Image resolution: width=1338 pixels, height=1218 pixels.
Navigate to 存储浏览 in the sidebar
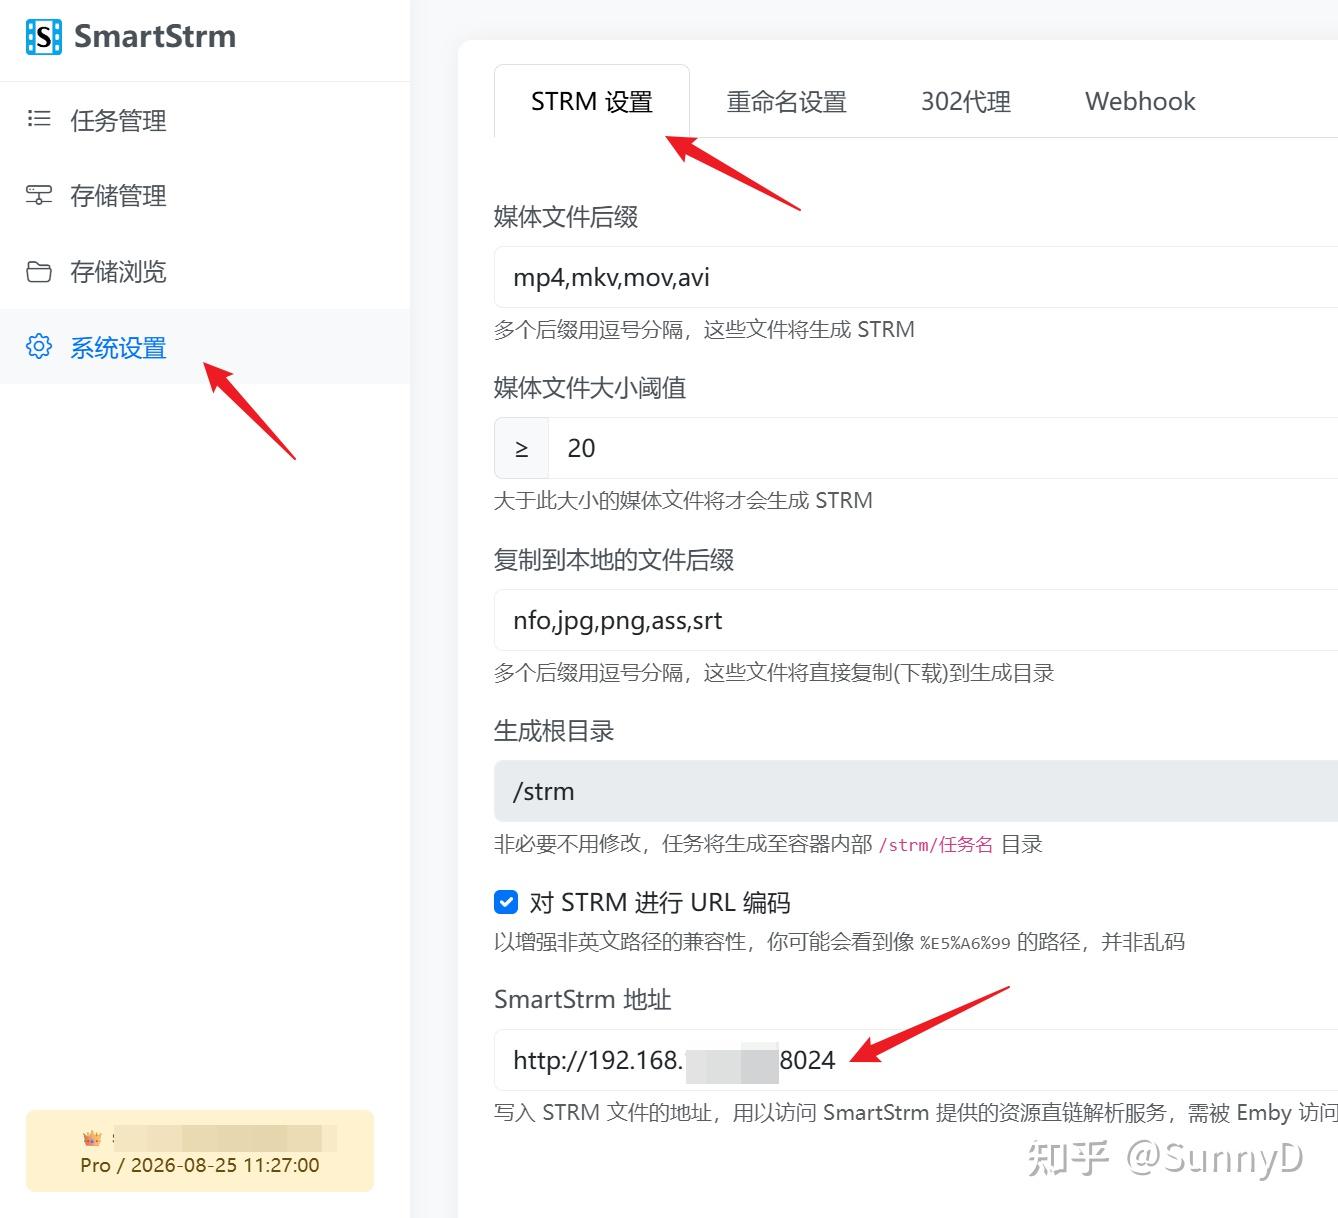(x=118, y=271)
